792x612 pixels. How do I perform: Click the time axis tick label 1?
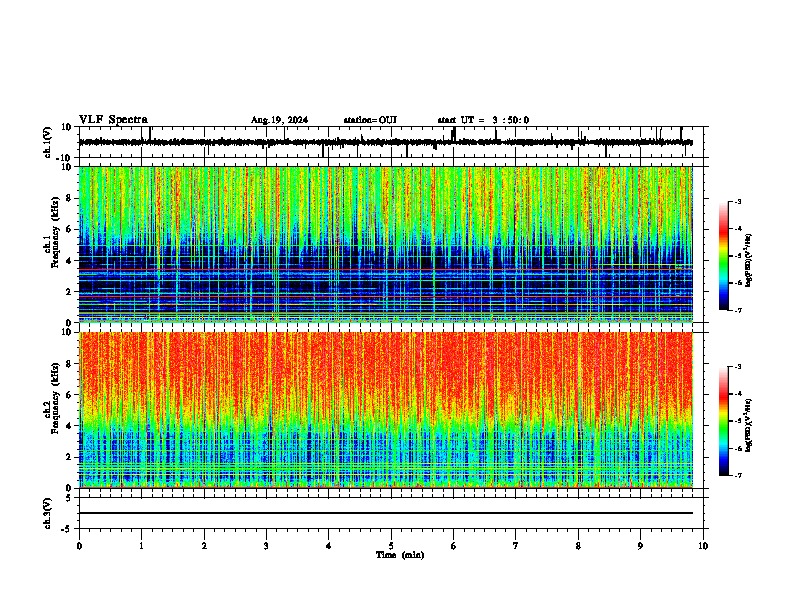(x=141, y=546)
